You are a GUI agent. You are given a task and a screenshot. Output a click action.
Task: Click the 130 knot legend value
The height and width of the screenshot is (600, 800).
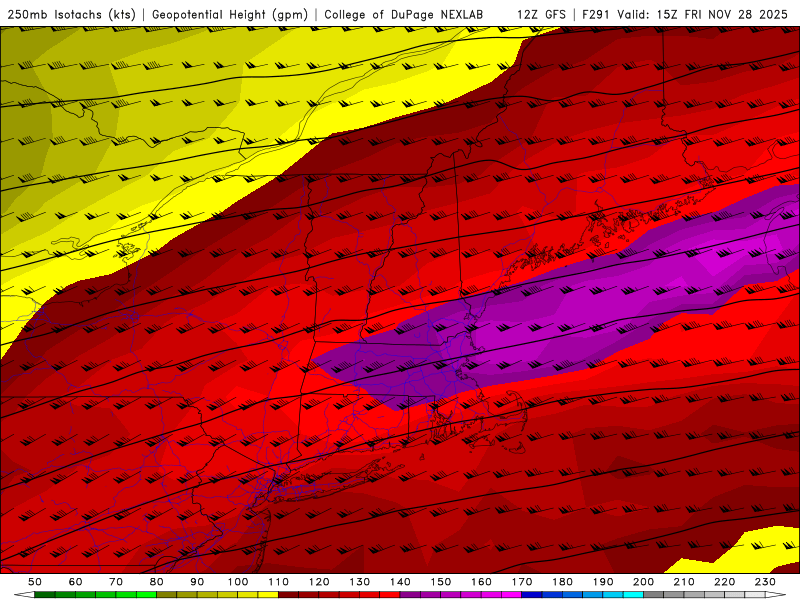pyautogui.click(x=359, y=582)
